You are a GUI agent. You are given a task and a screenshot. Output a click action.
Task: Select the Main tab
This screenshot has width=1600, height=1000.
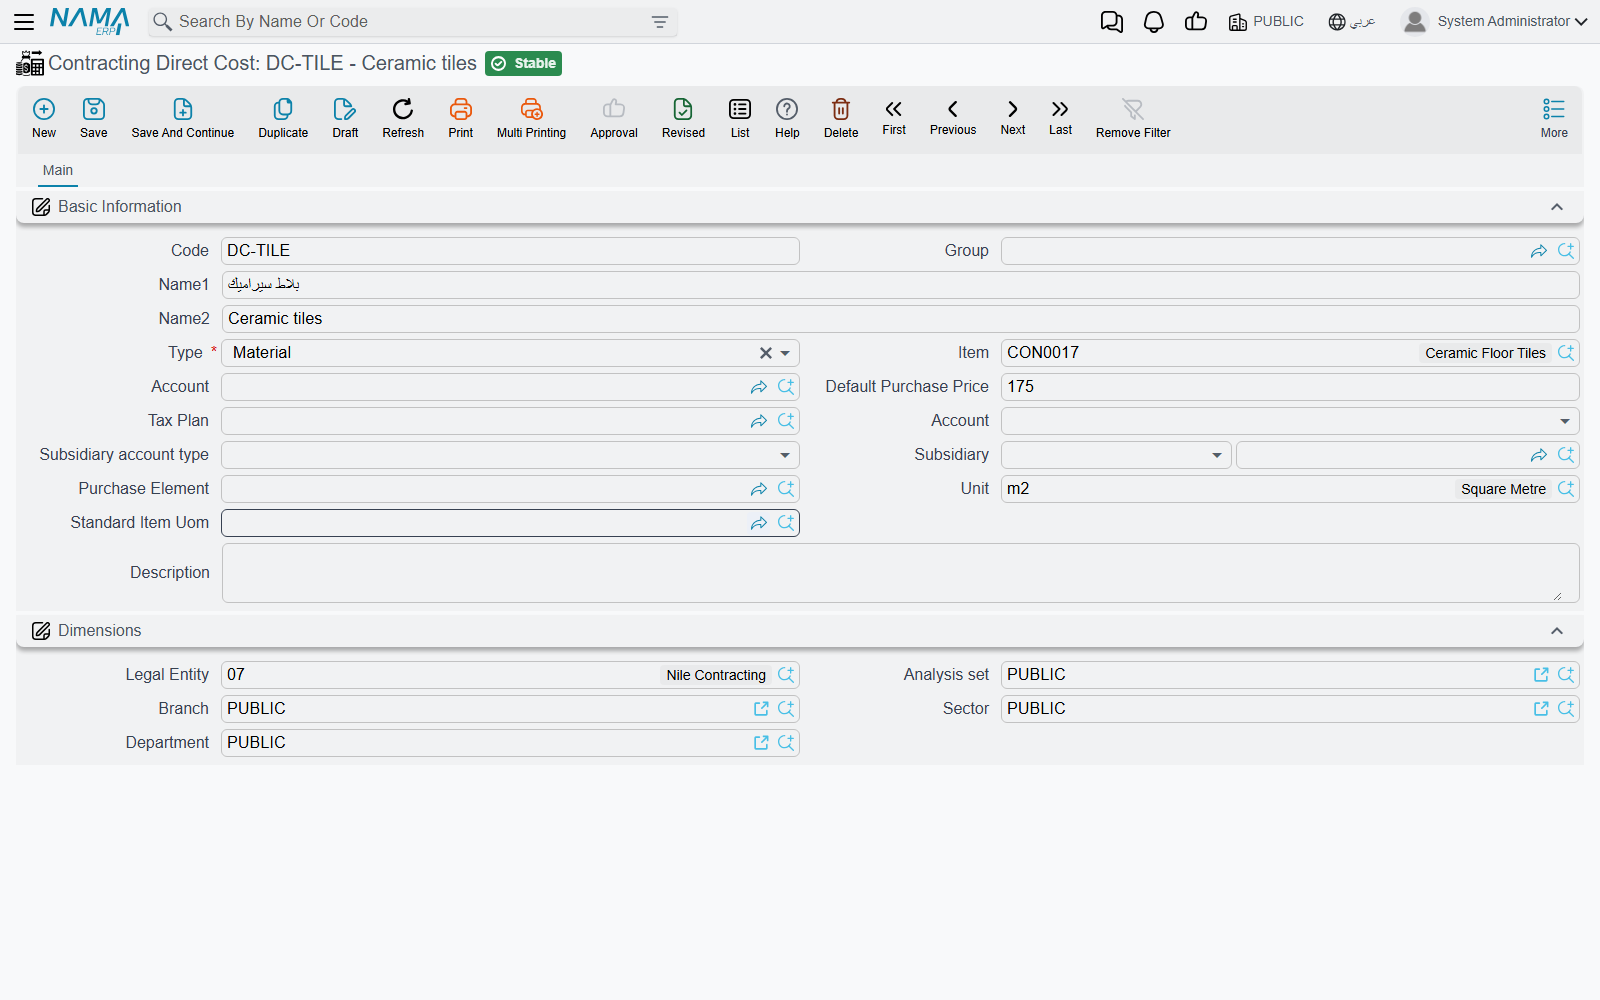pos(58,170)
